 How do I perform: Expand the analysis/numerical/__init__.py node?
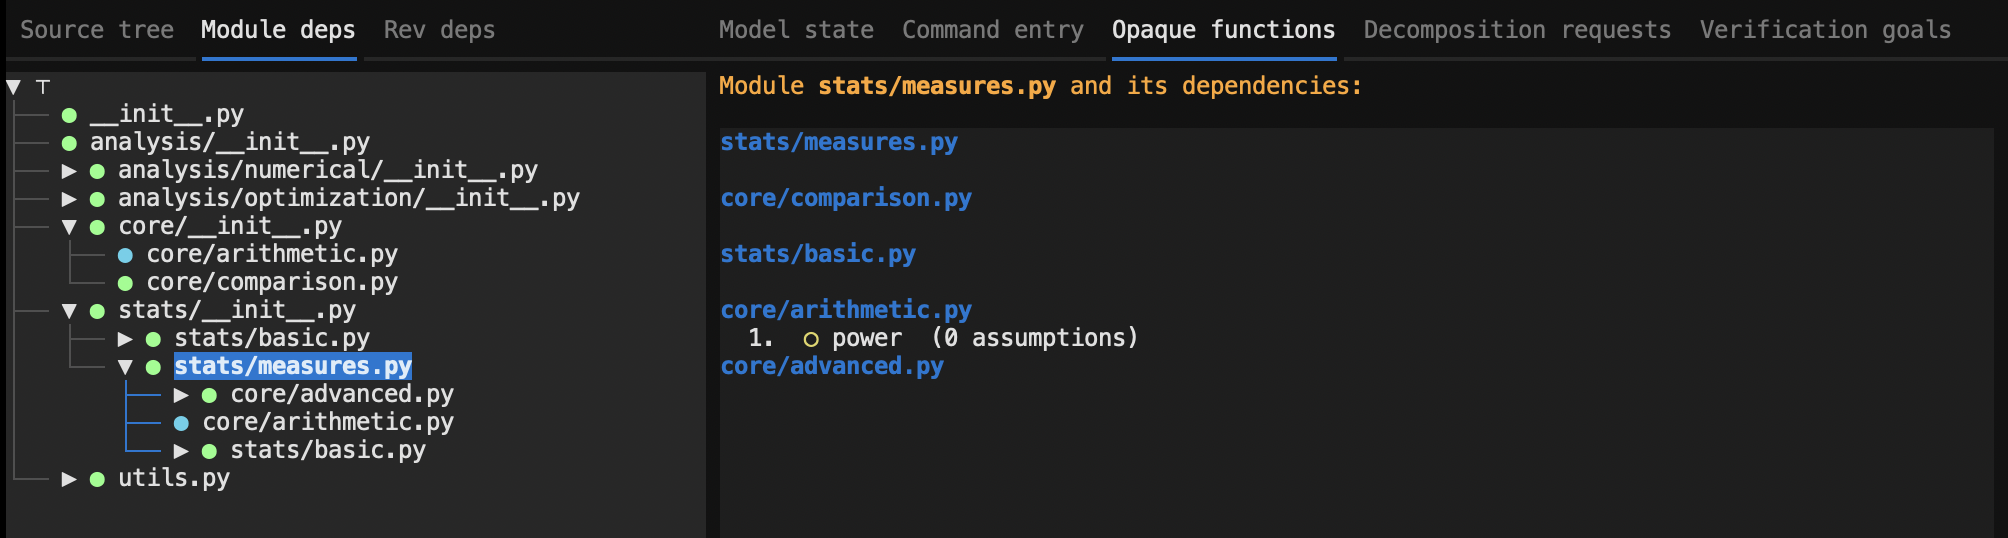(x=69, y=171)
